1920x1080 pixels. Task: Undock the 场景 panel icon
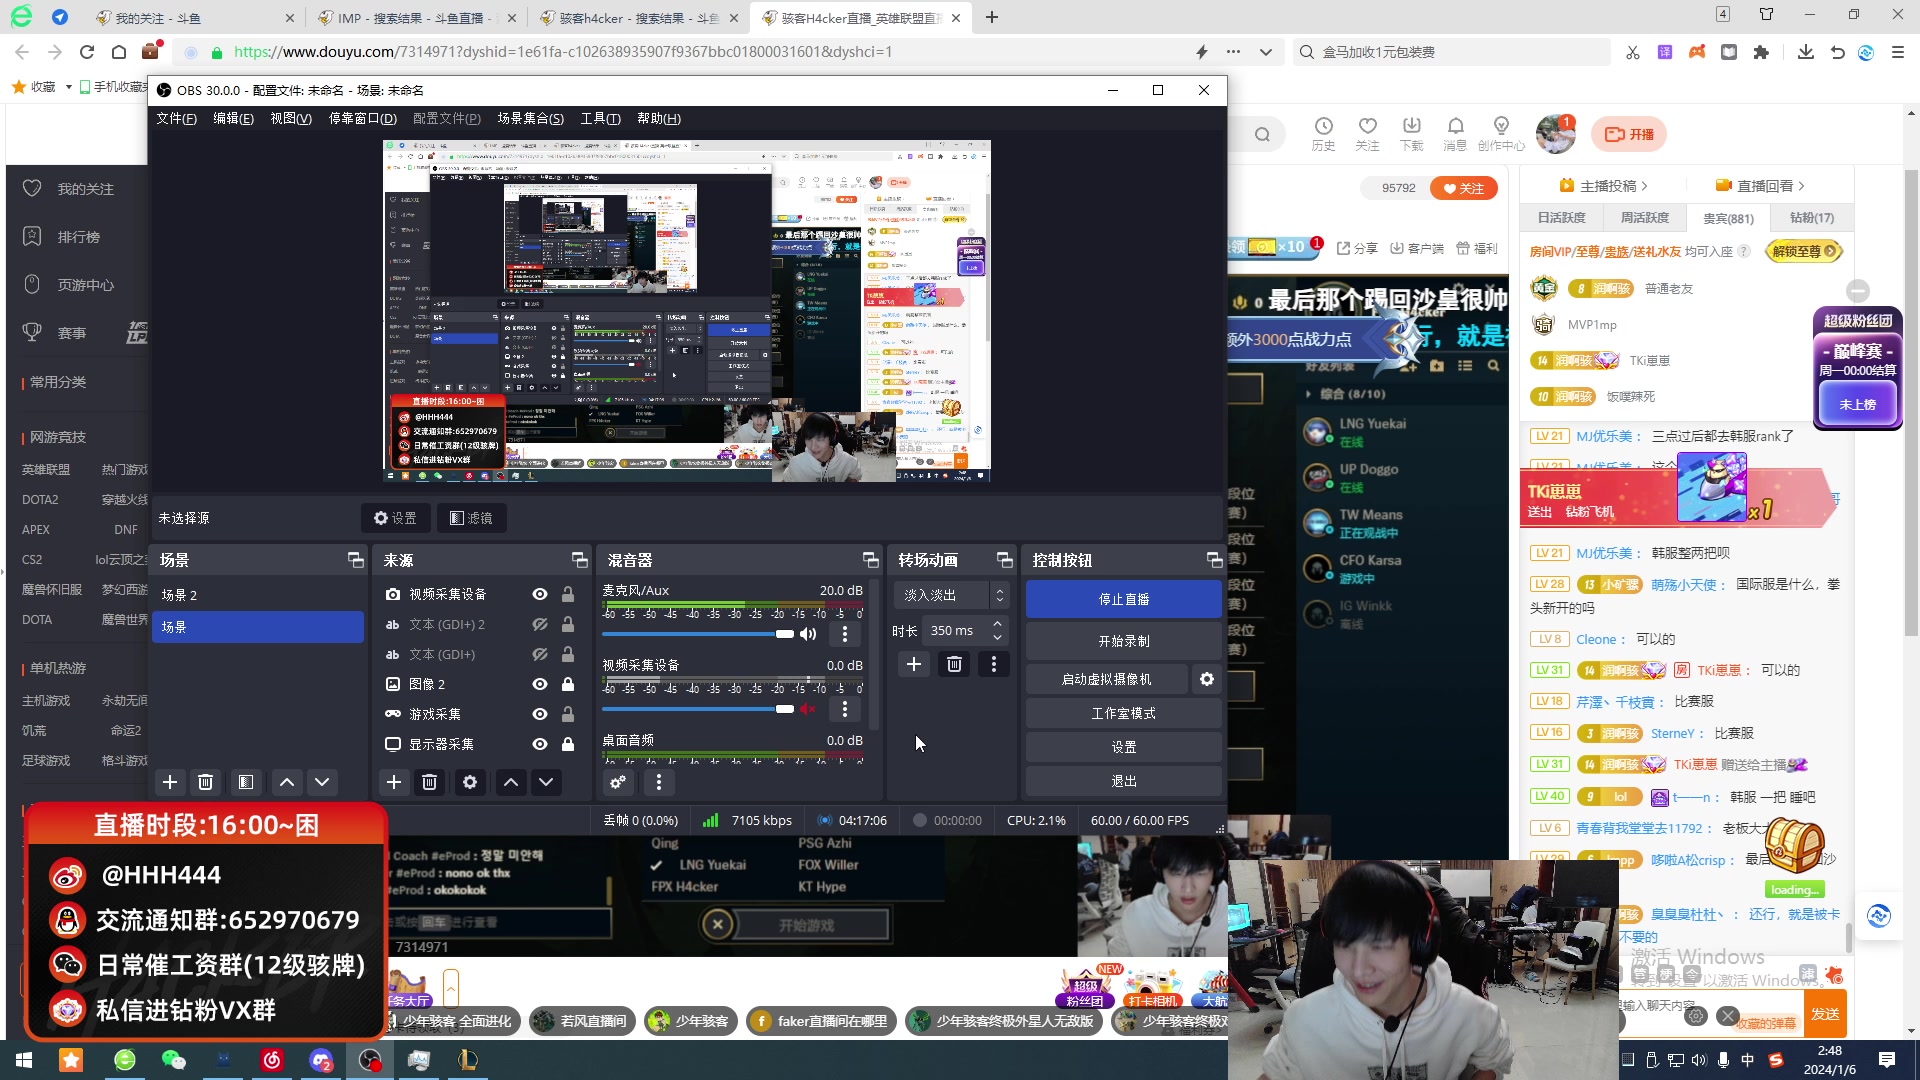(x=355, y=560)
